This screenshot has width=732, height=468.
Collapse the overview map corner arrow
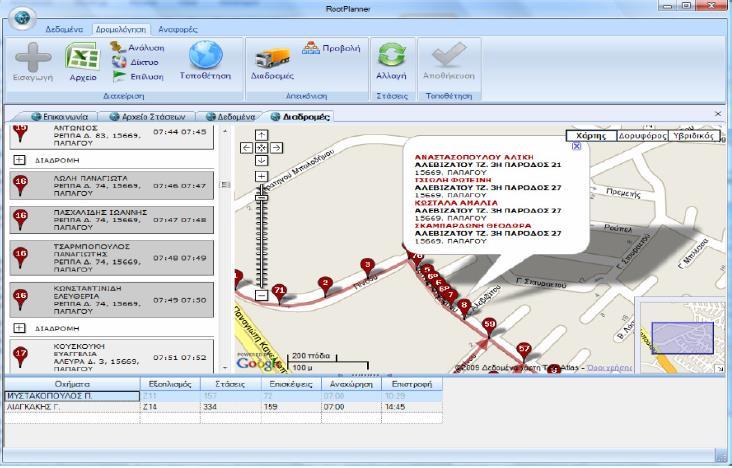click(x=720, y=369)
